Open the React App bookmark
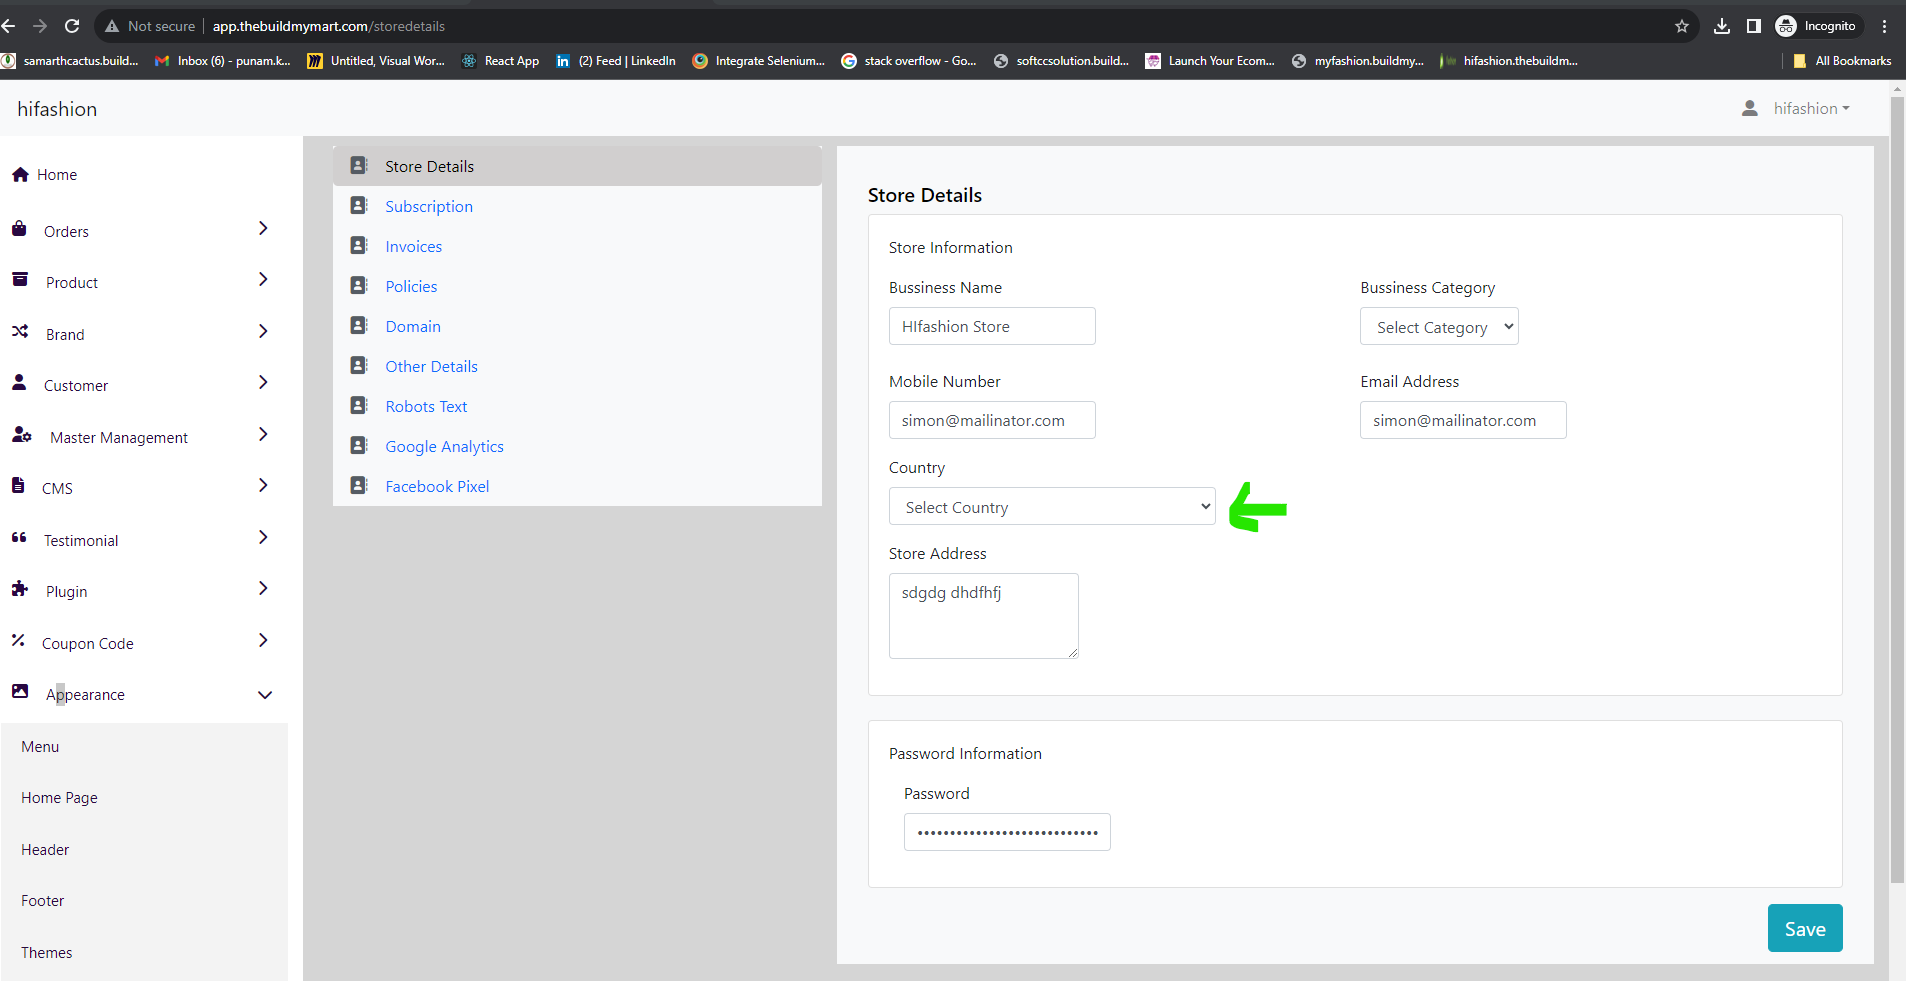1906x981 pixels. [500, 61]
